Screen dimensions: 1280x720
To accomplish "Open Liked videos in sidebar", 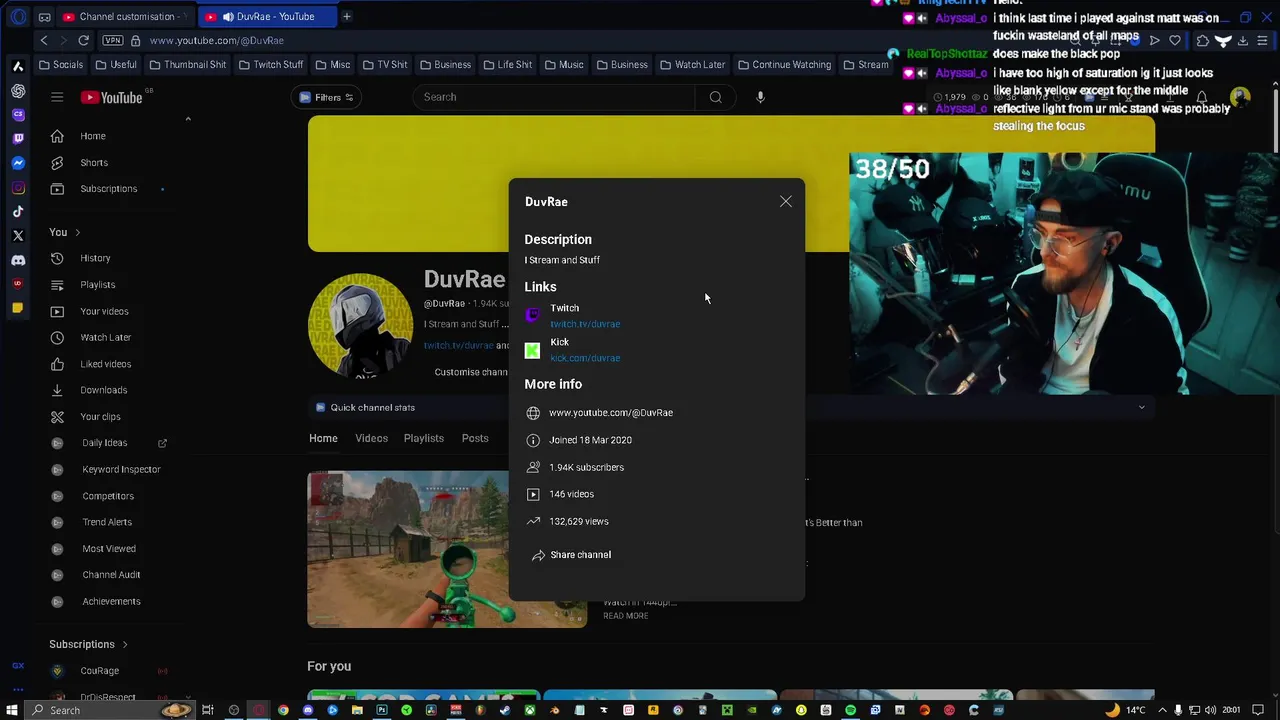I will click(x=105, y=364).
